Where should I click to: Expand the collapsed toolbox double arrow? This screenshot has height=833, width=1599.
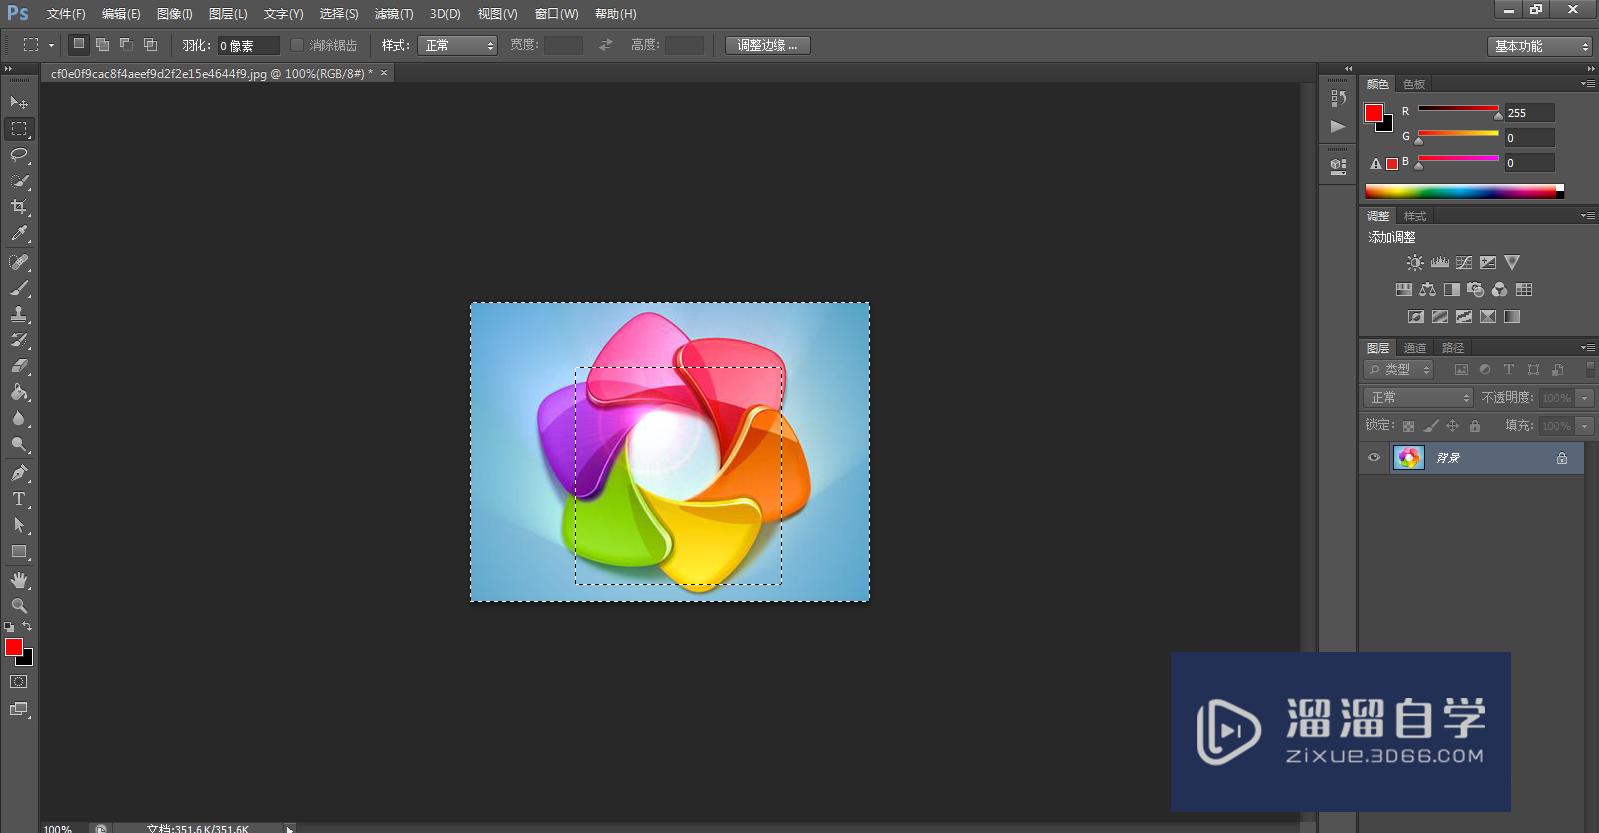(9, 69)
